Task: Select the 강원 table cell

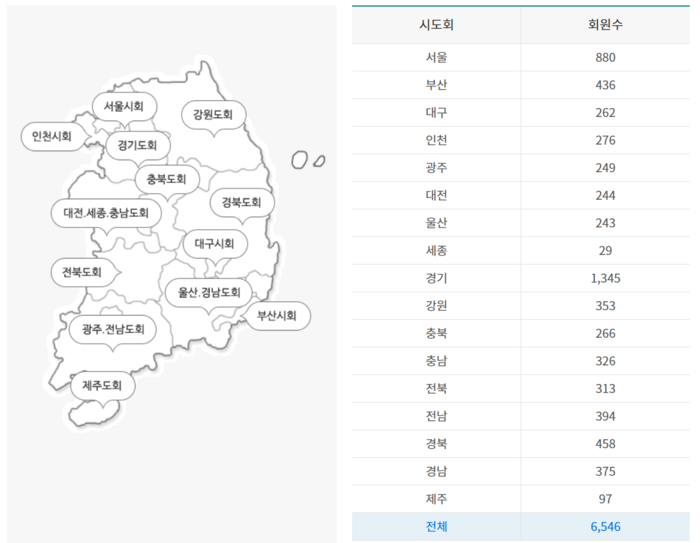Action: (x=436, y=306)
